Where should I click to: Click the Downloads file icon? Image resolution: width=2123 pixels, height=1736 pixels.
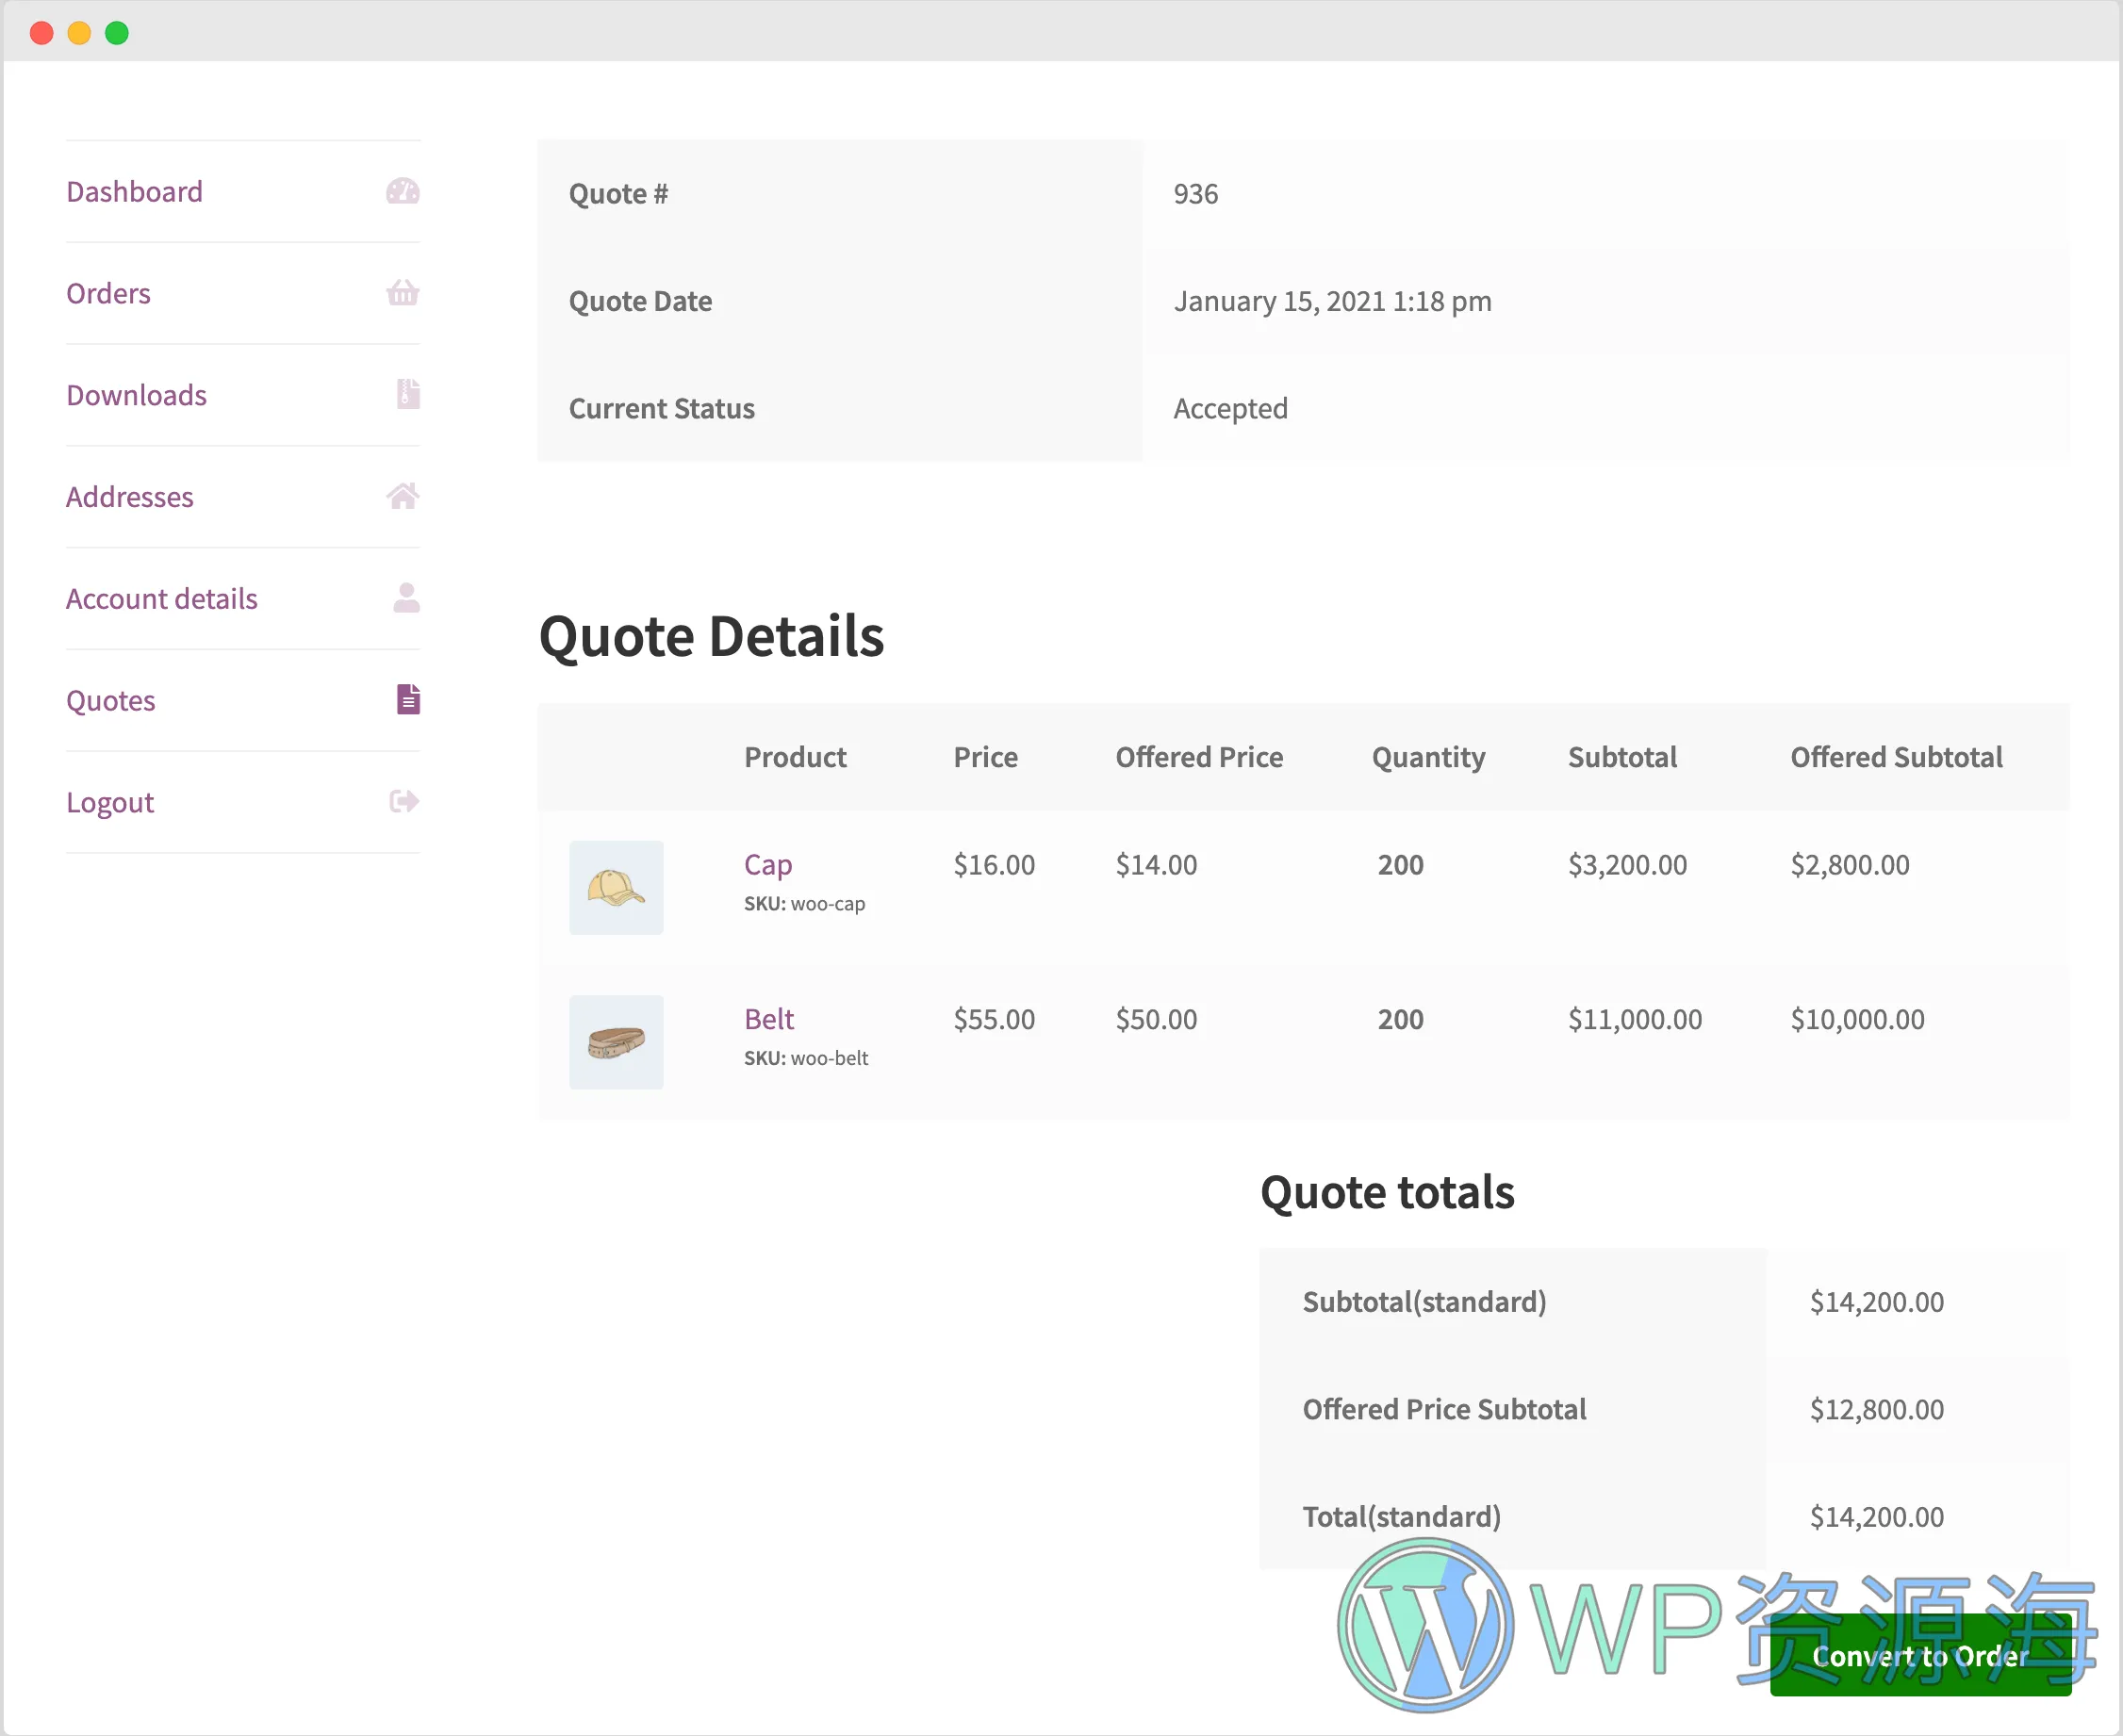point(405,391)
